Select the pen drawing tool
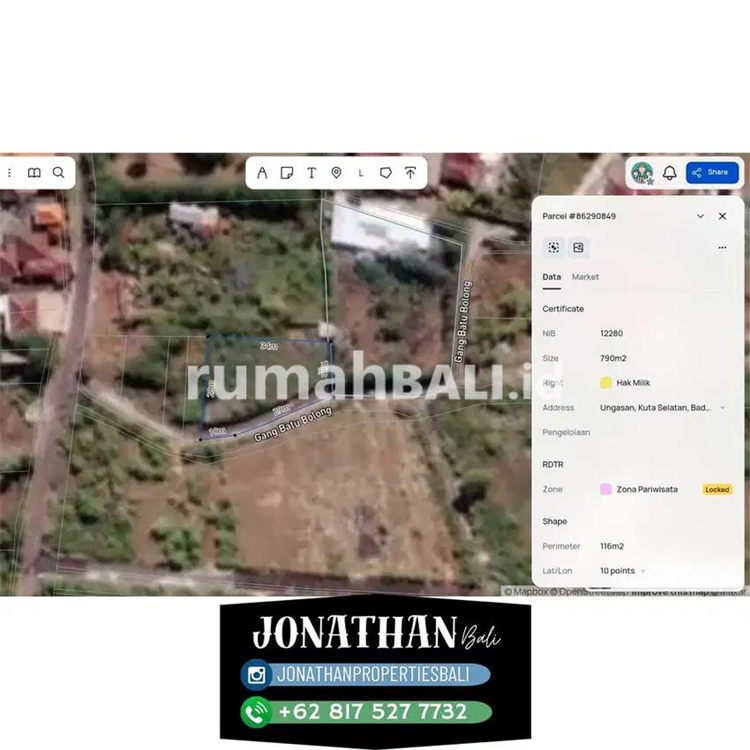750x750 pixels. click(x=262, y=173)
